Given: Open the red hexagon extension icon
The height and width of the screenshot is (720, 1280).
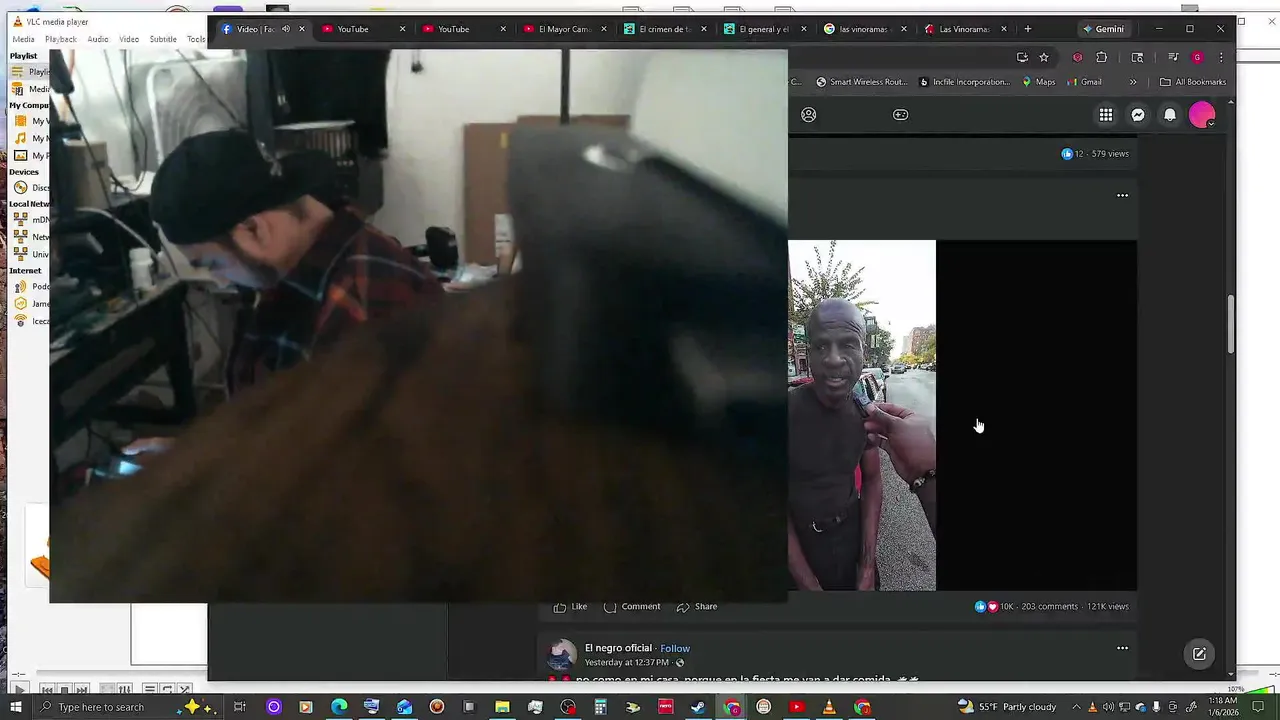Looking at the screenshot, I should pos(1077,57).
